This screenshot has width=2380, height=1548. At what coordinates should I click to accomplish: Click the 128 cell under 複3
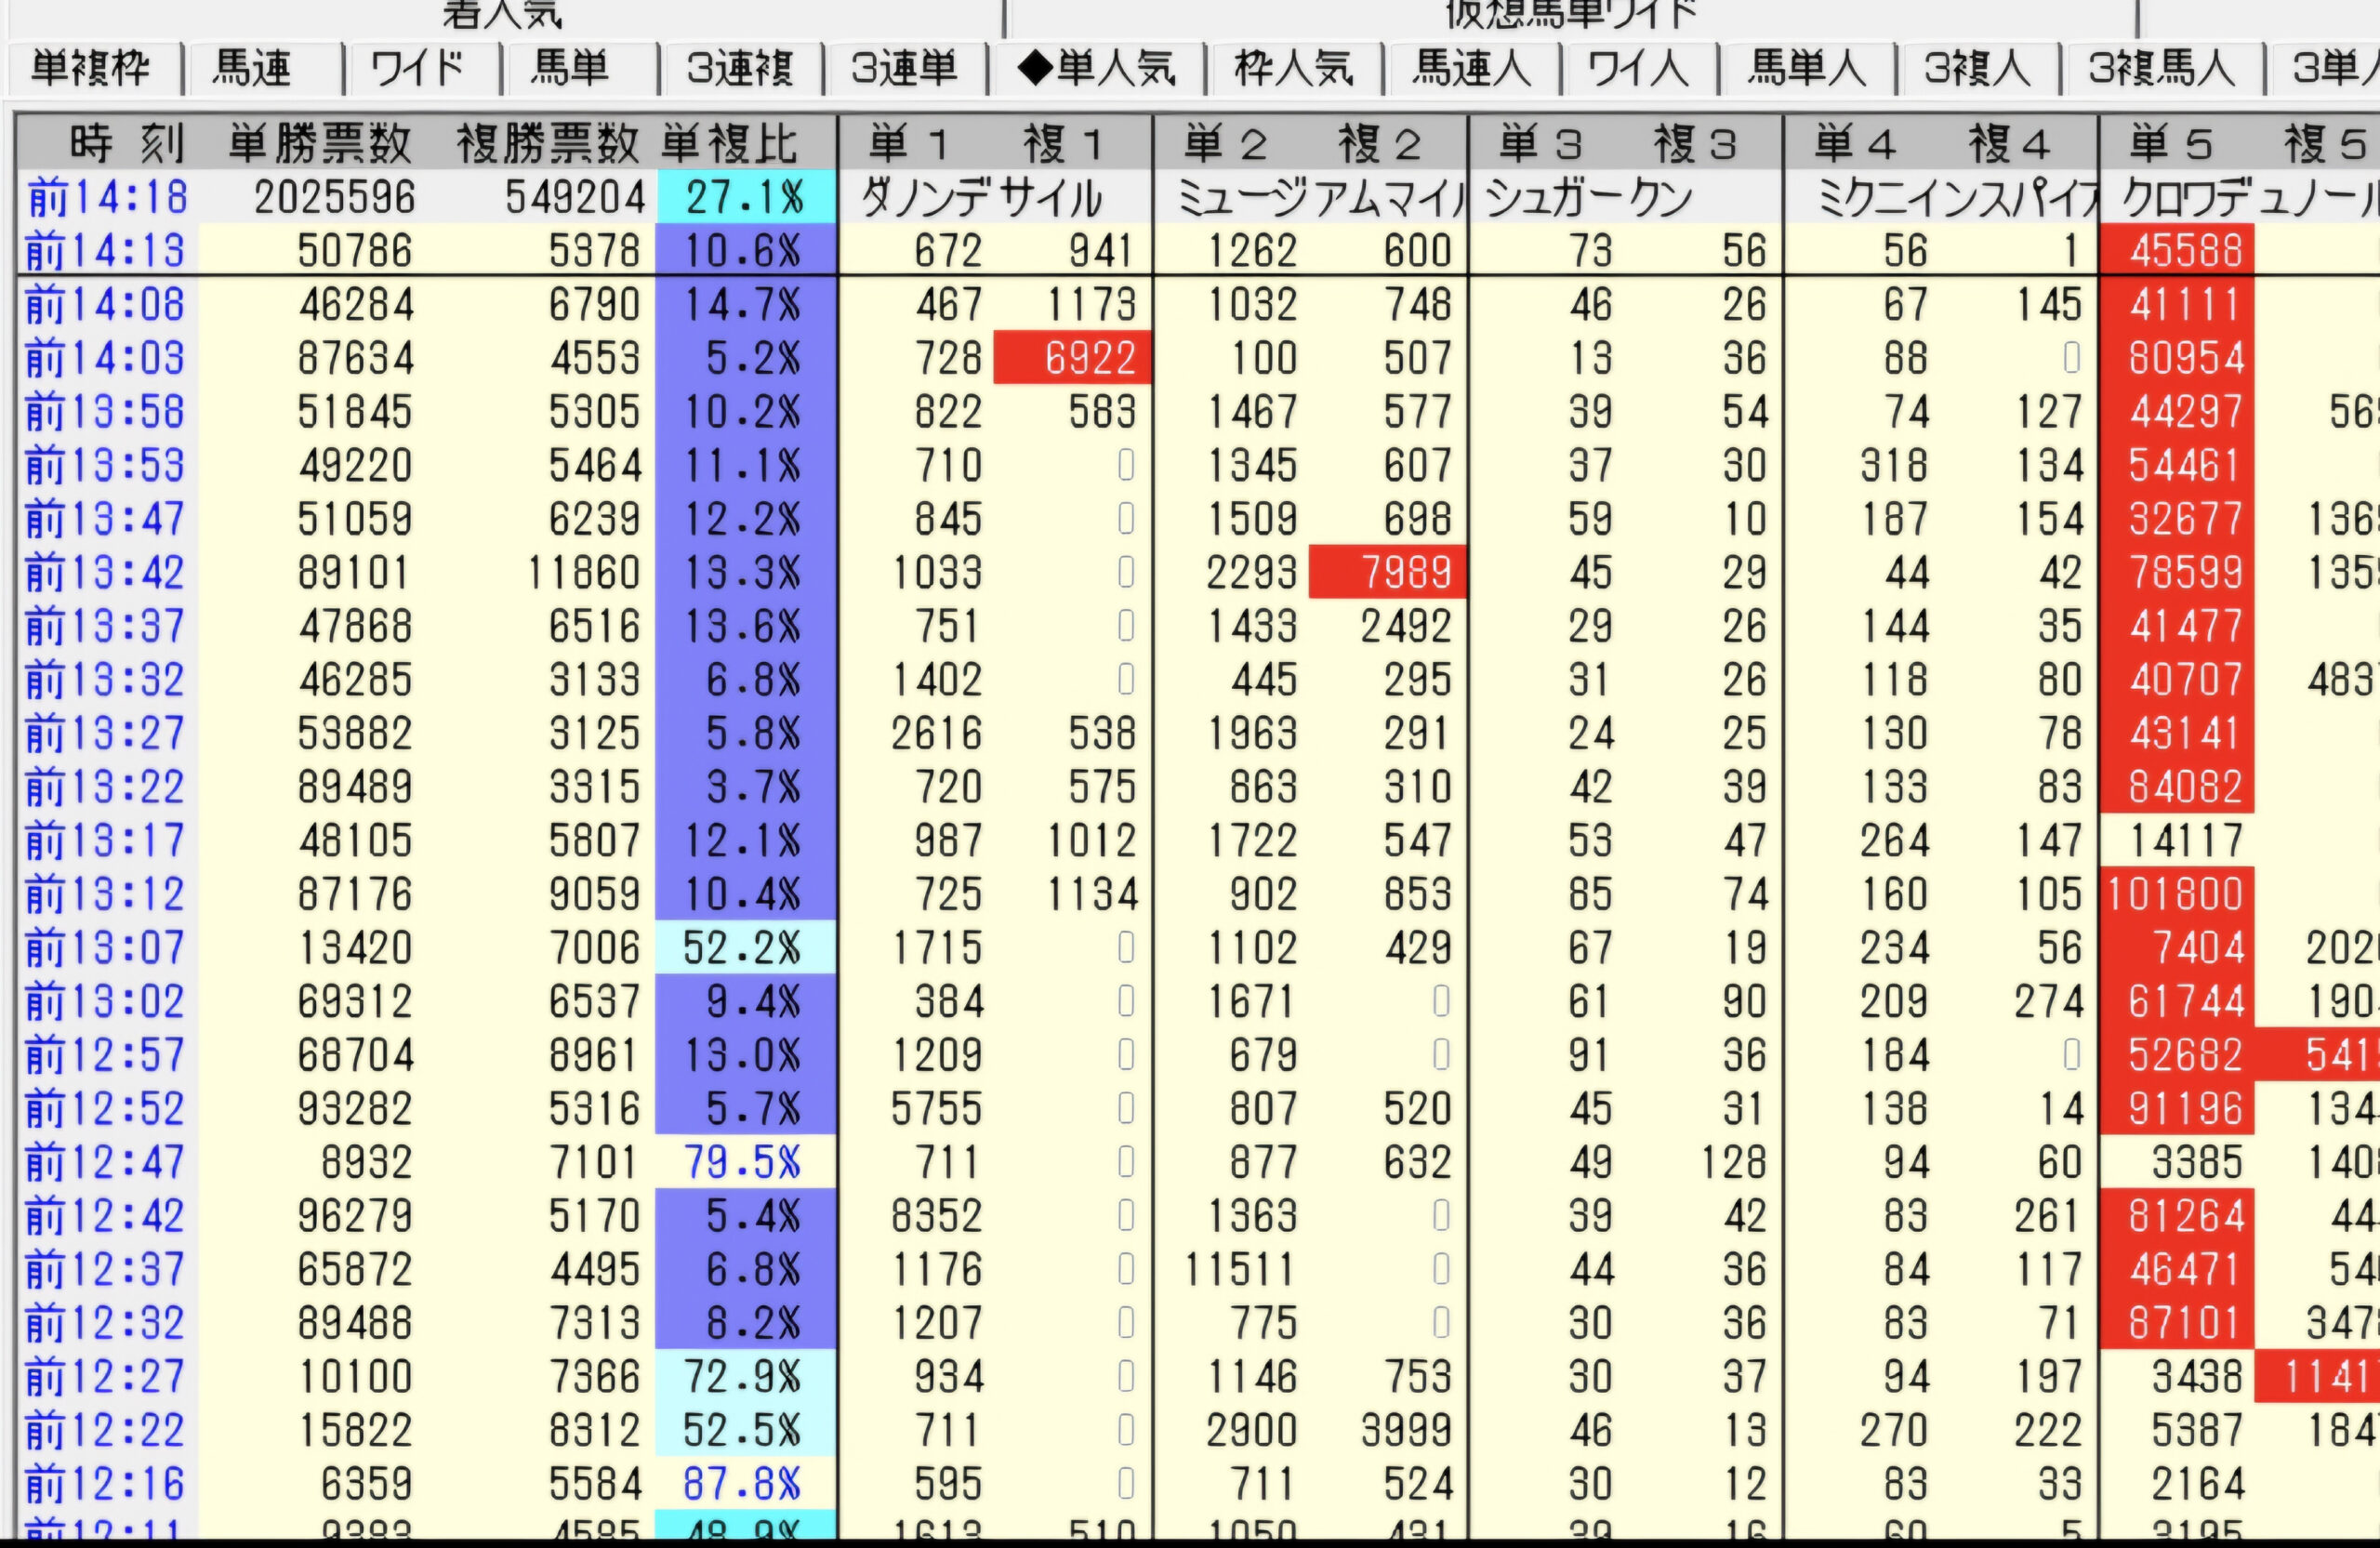click(1734, 1163)
